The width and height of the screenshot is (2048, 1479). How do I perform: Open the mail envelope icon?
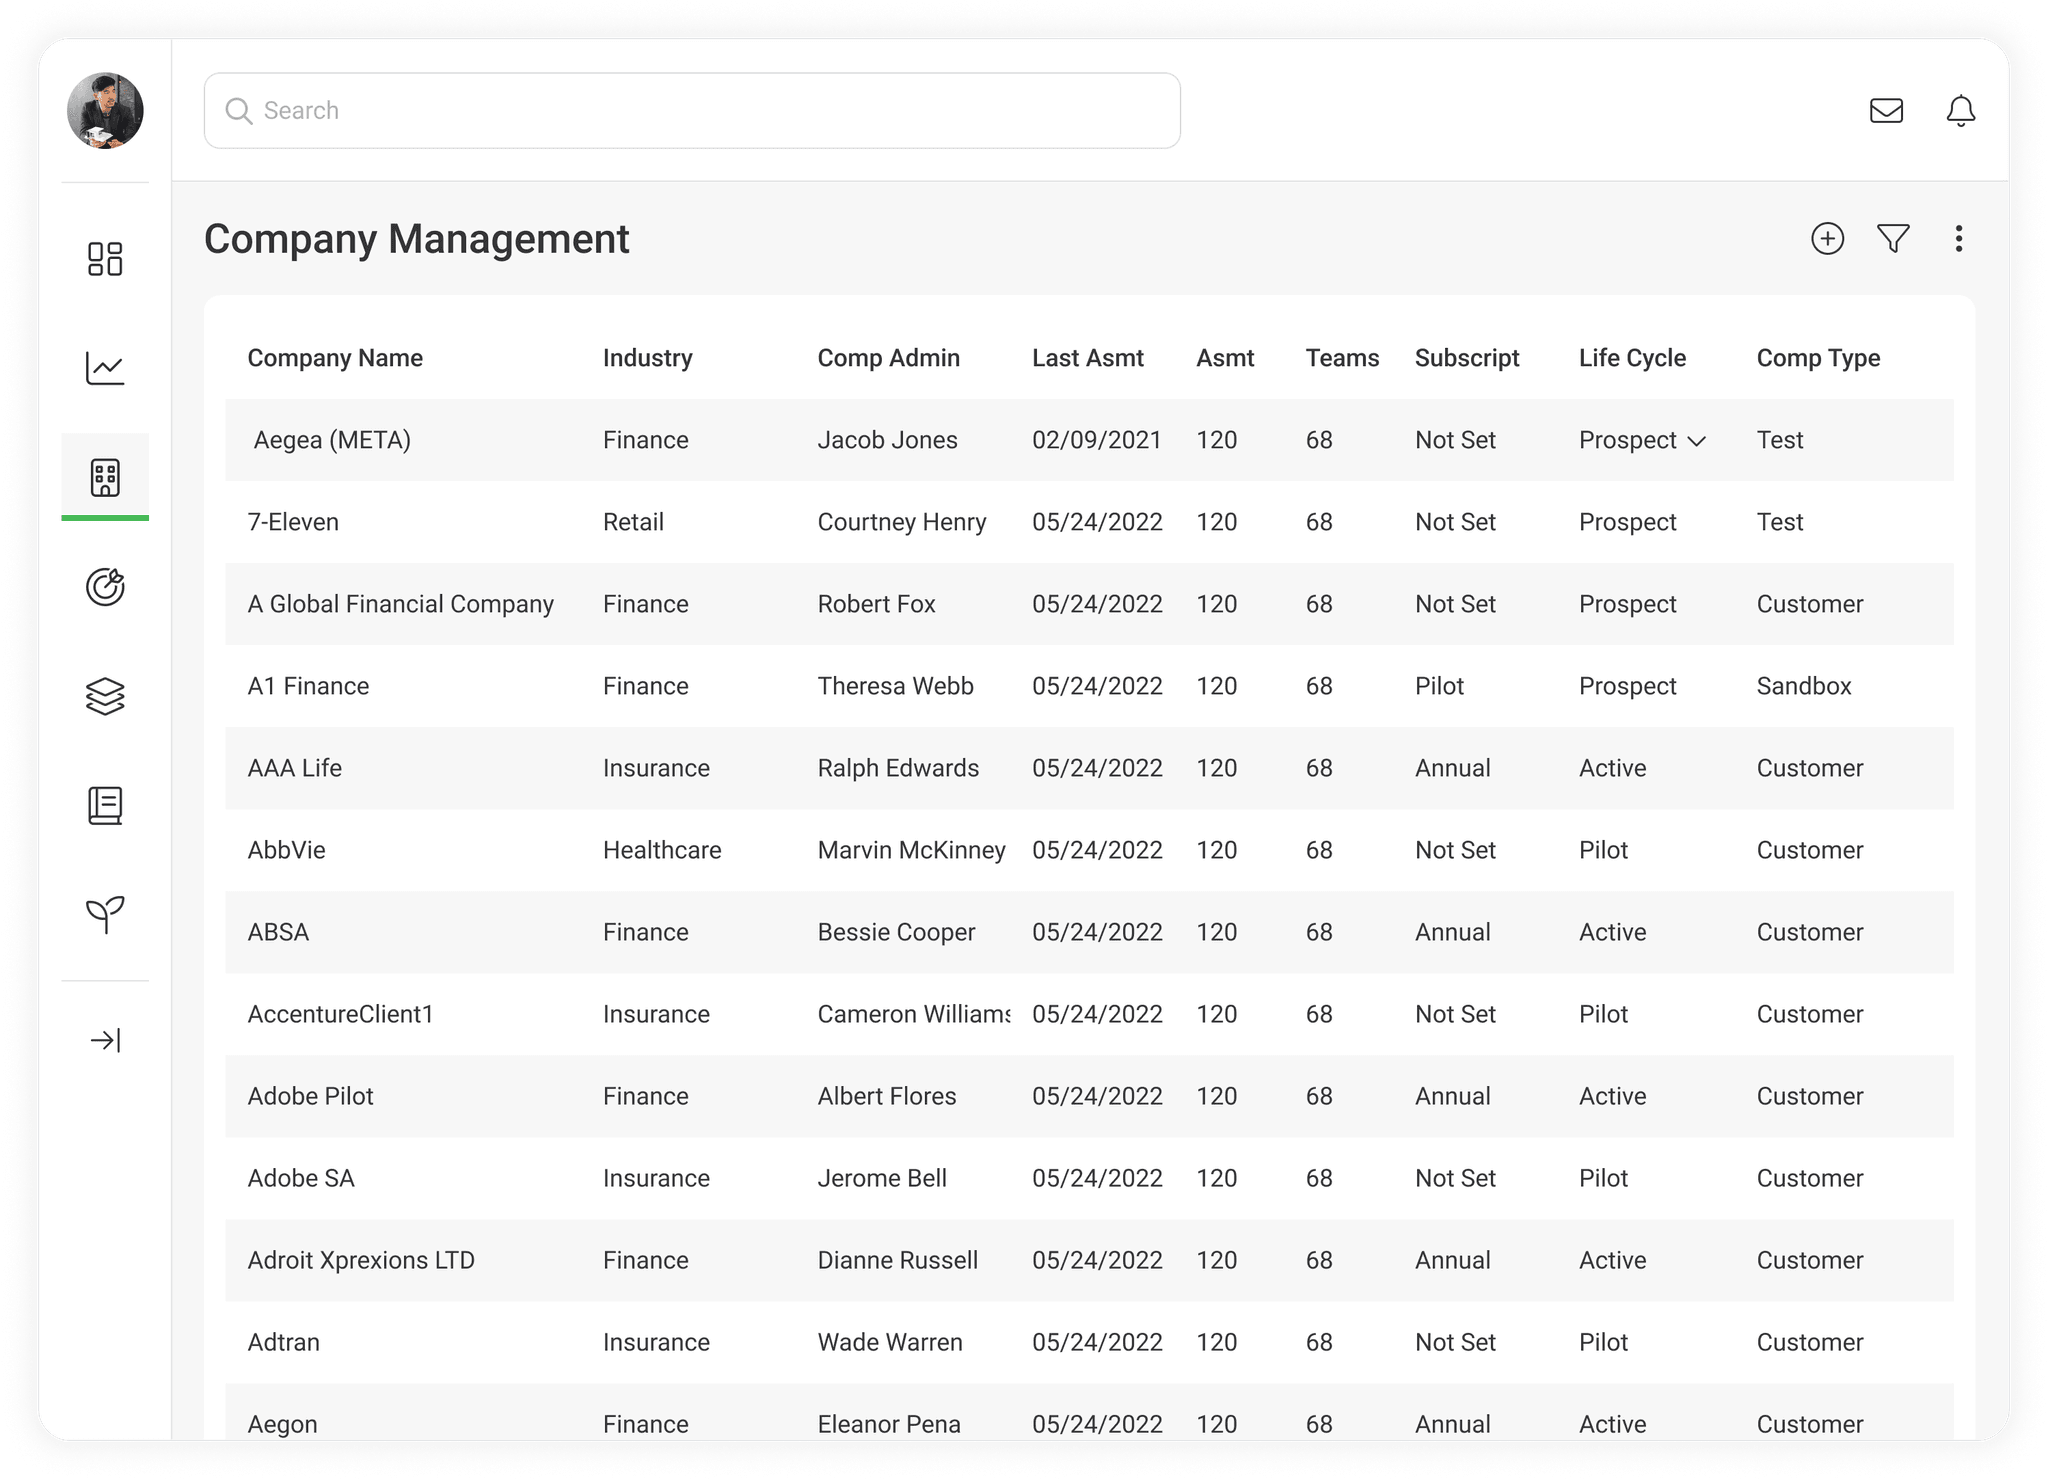point(1886,110)
